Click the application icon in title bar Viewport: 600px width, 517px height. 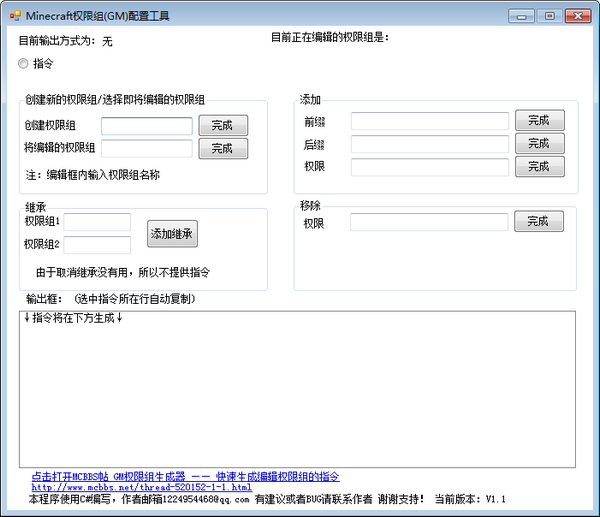[15, 16]
